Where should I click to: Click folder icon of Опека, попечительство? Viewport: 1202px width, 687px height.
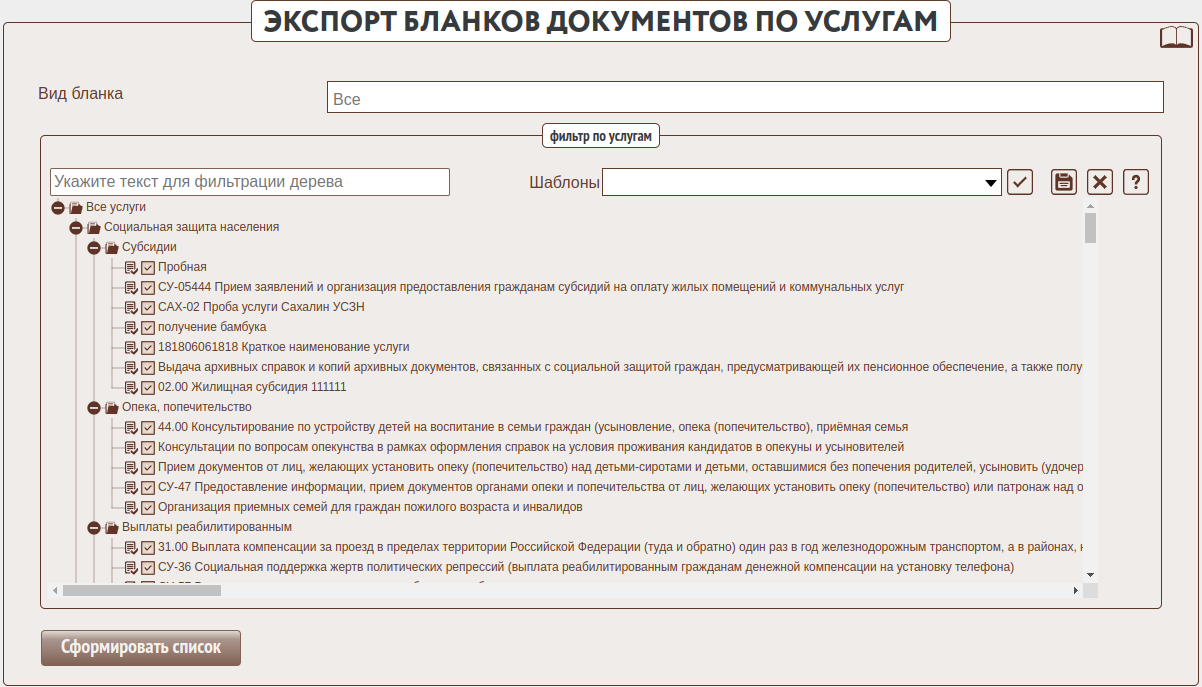point(112,407)
